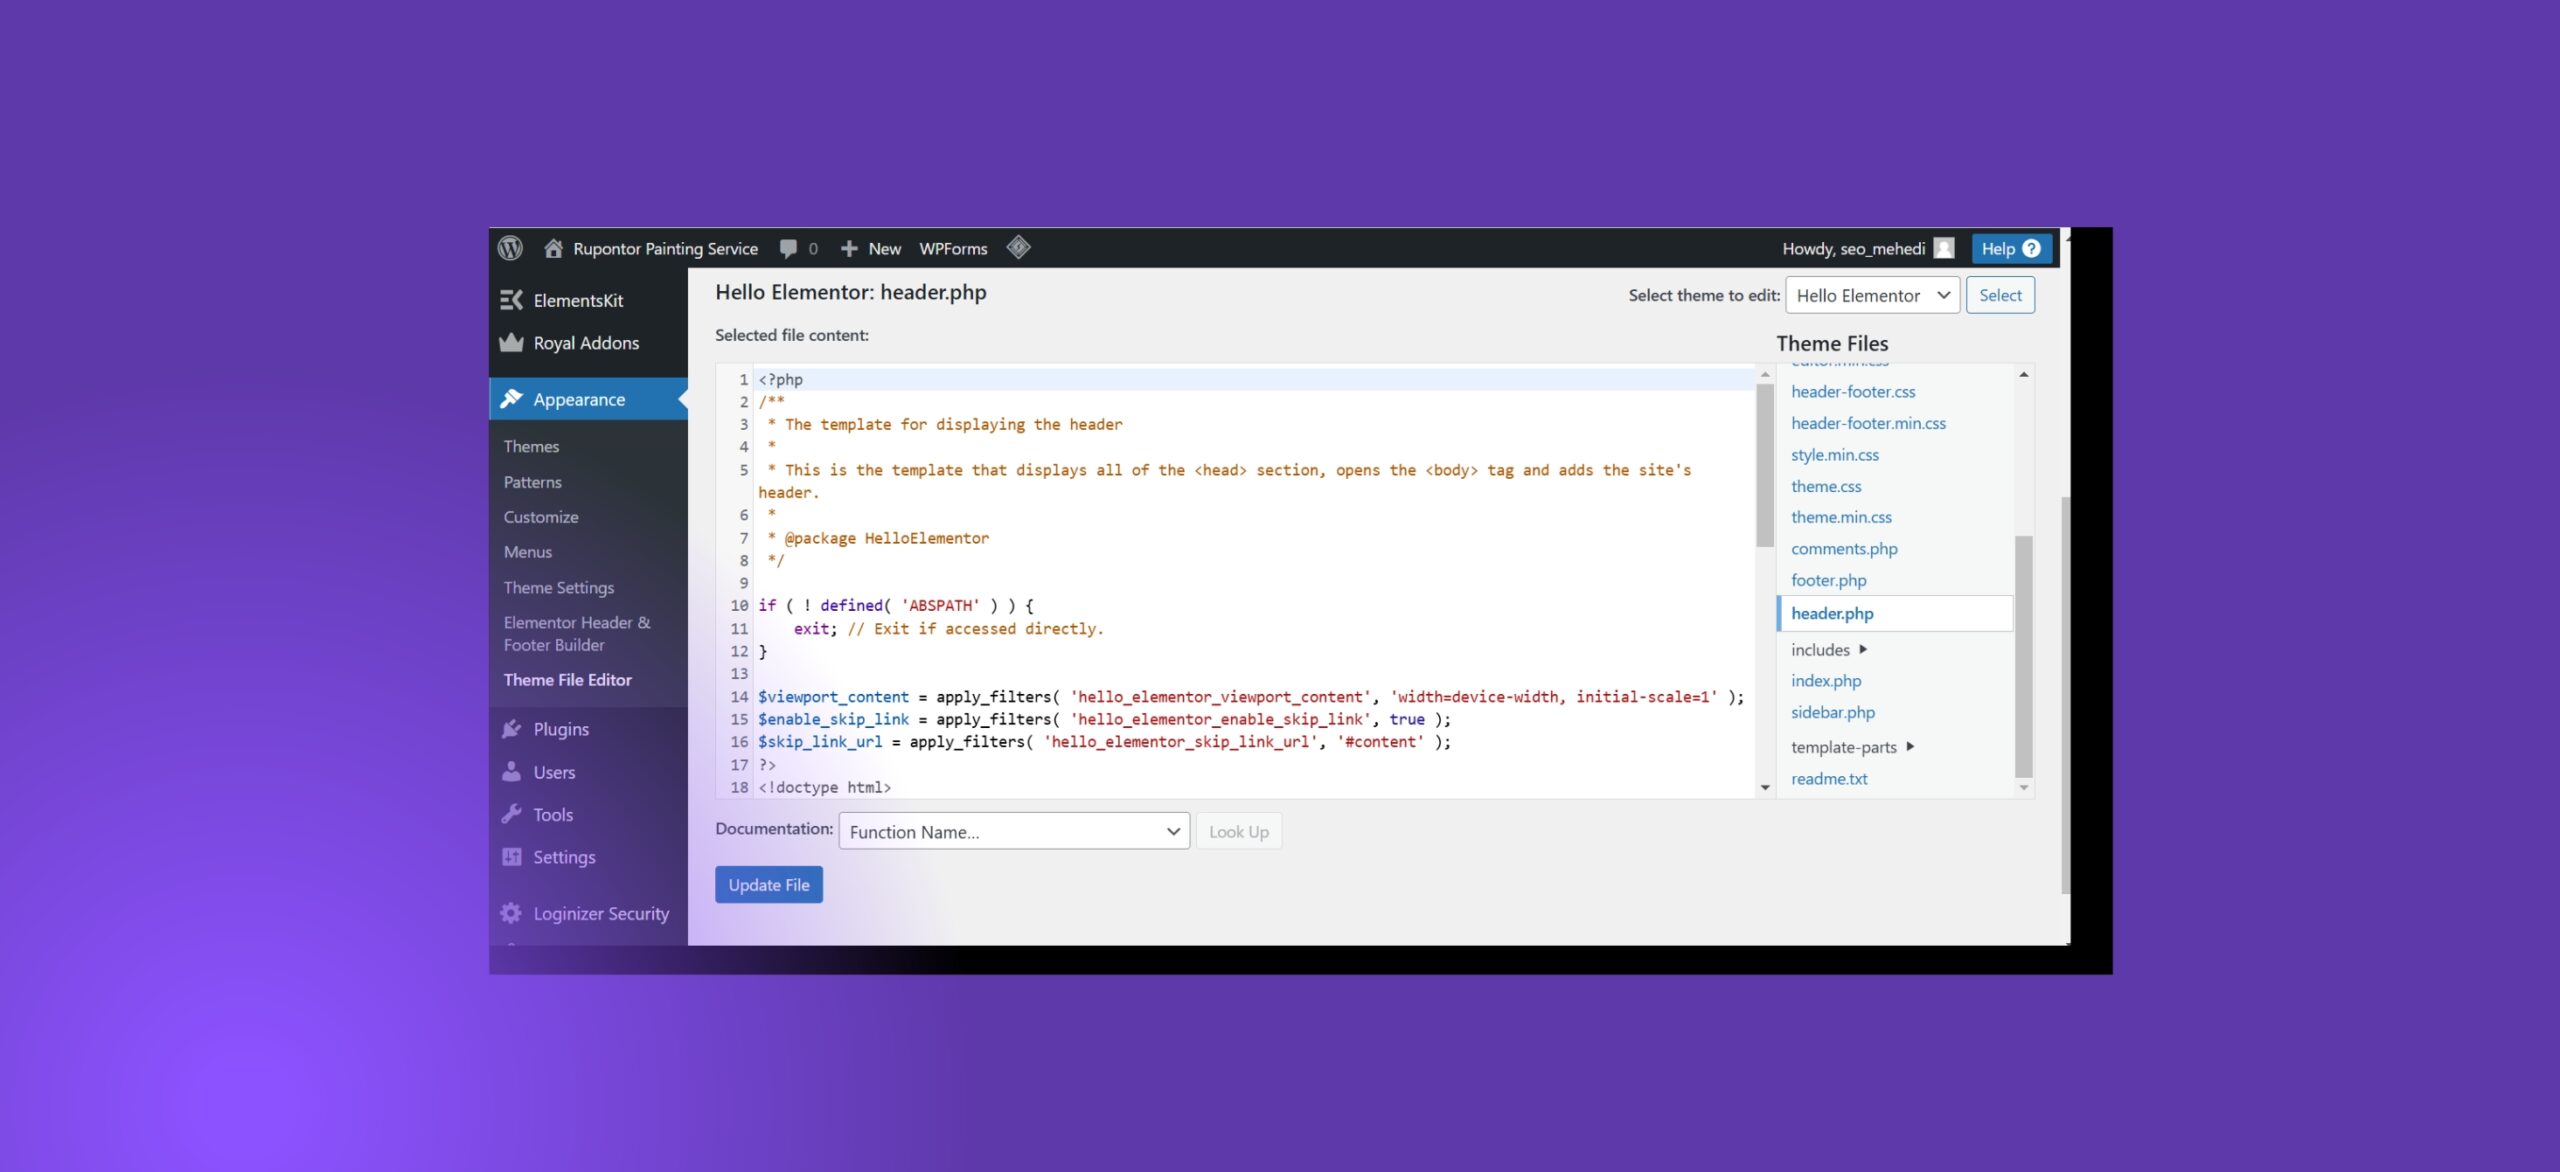Click the plus icon next to New
2560x1172 pixels.
pos(849,249)
